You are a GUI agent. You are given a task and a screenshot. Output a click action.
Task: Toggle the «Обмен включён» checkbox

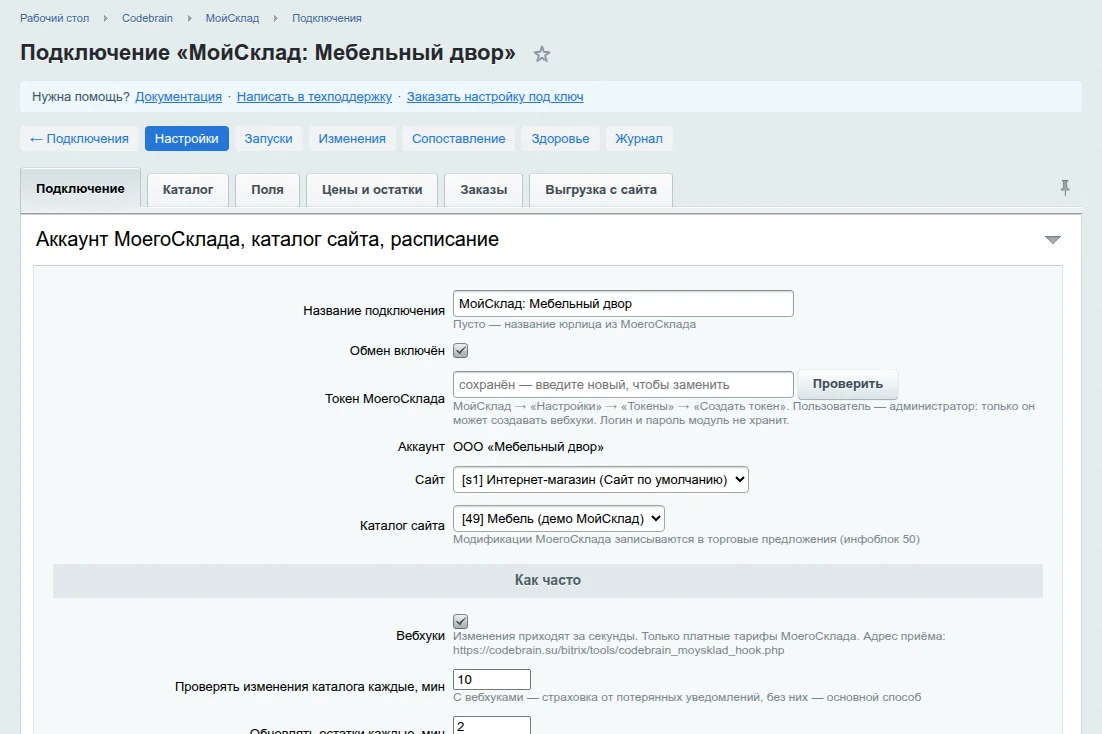[460, 350]
